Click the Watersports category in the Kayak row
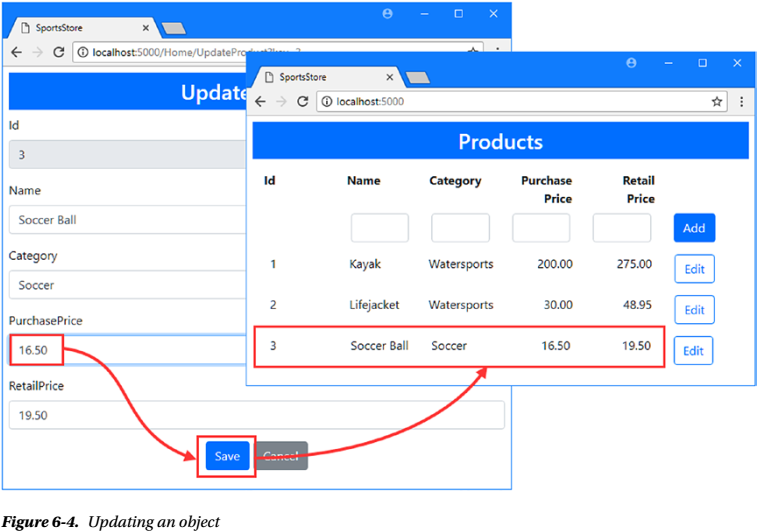 pos(461,264)
